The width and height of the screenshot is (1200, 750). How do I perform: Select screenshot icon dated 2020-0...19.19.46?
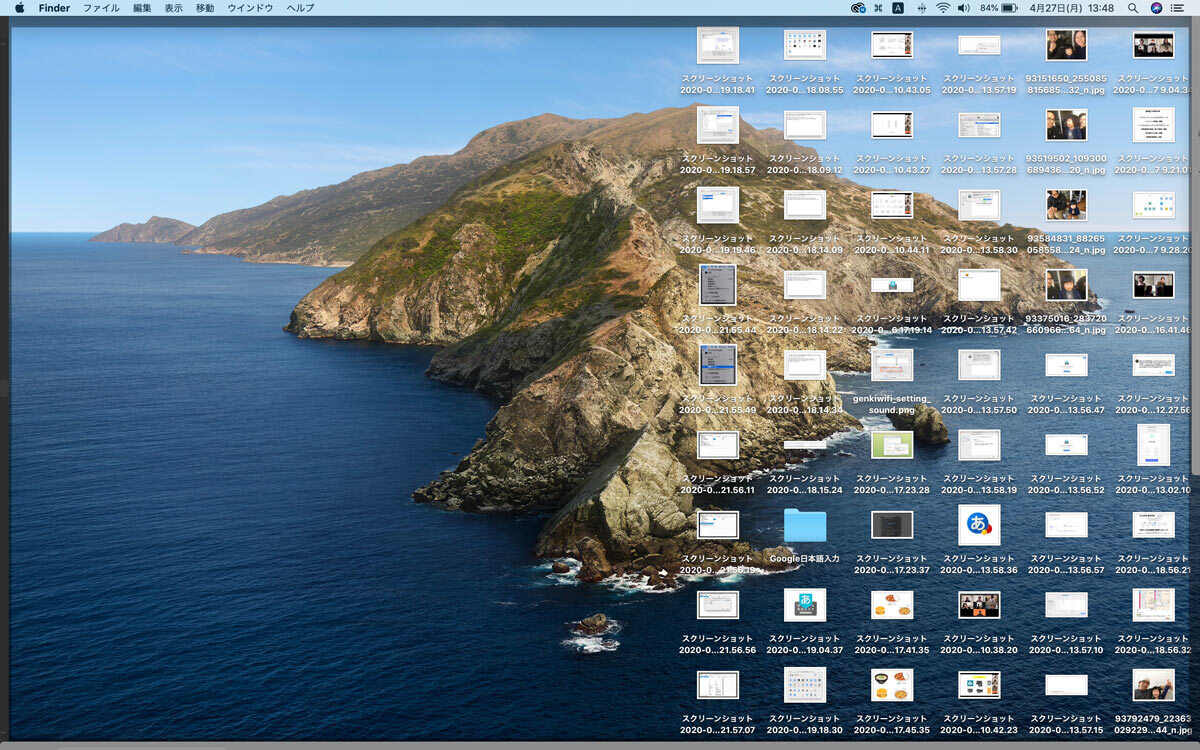718,205
